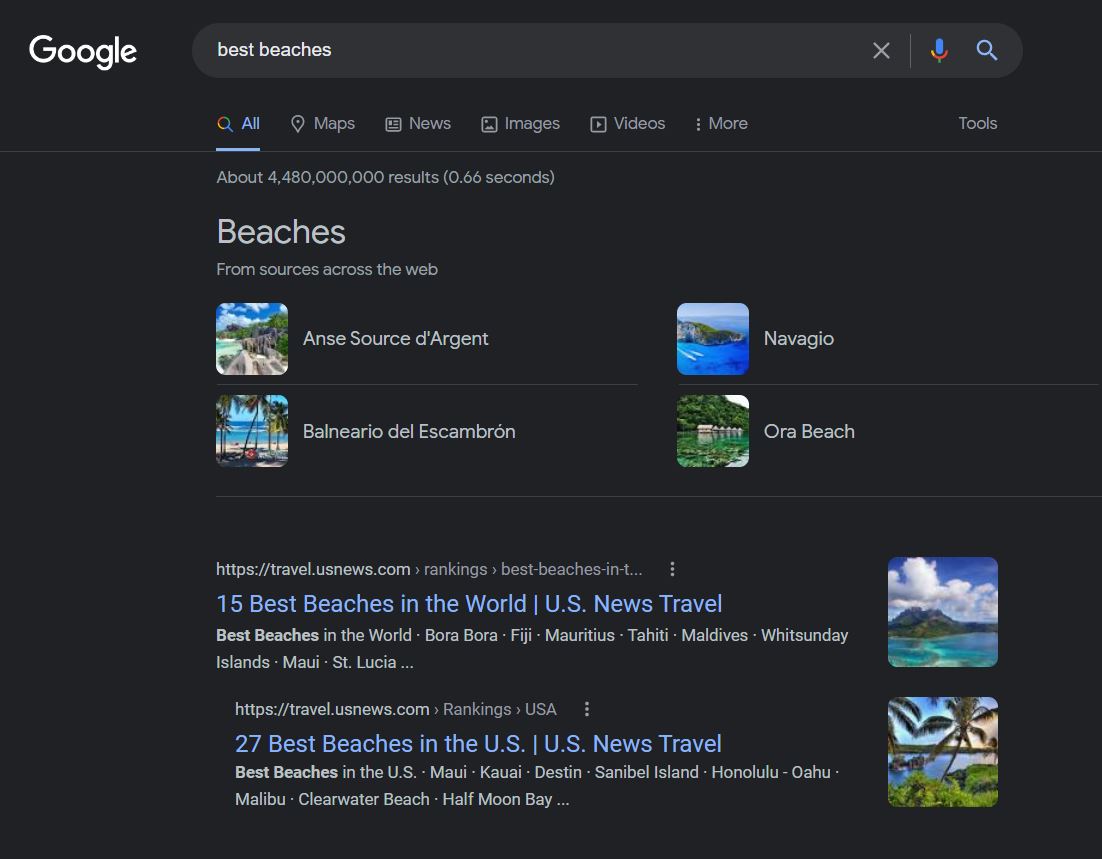Start voice search with microphone icon
This screenshot has width=1102, height=859.
939,51
